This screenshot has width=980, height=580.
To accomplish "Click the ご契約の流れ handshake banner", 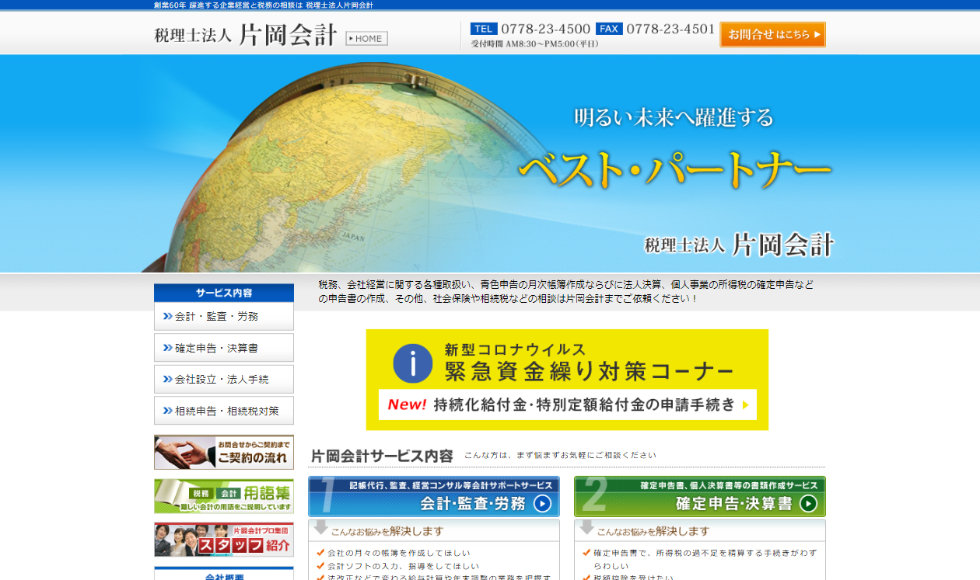I will tap(224, 453).
